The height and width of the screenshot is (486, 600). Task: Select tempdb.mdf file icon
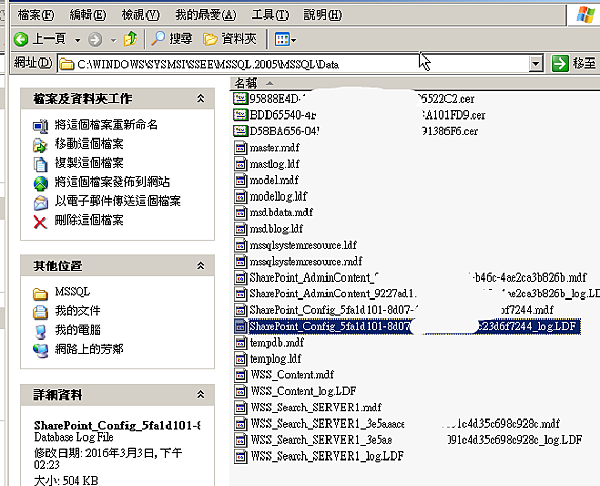pyautogui.click(x=240, y=343)
